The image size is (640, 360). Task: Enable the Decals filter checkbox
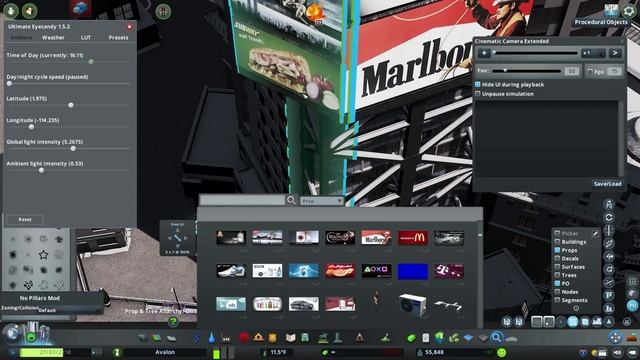click(x=557, y=258)
